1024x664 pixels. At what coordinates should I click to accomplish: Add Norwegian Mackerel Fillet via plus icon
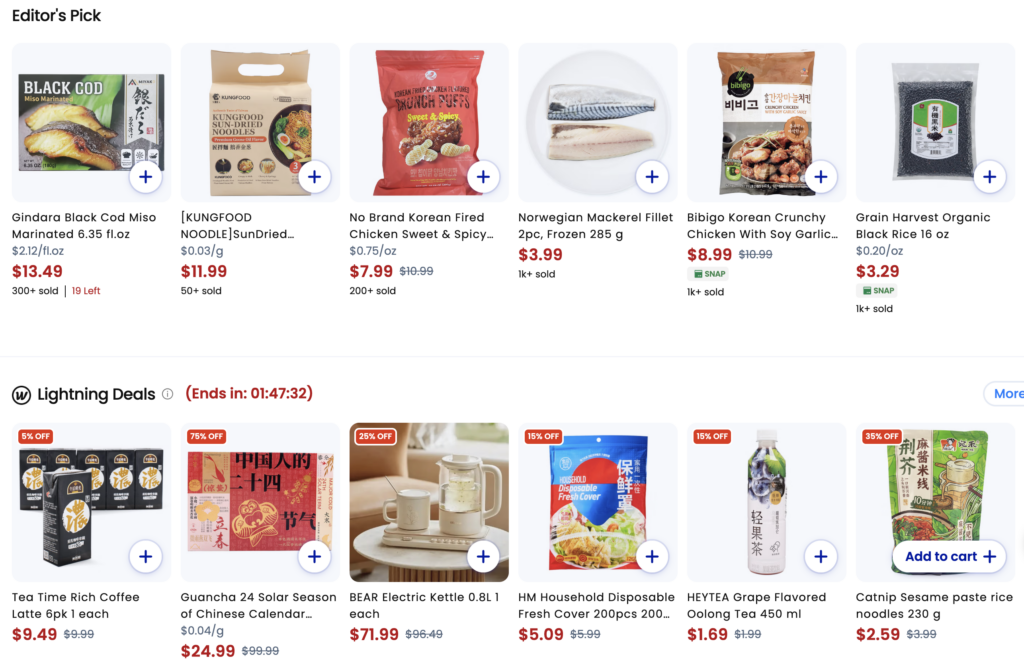(x=652, y=177)
